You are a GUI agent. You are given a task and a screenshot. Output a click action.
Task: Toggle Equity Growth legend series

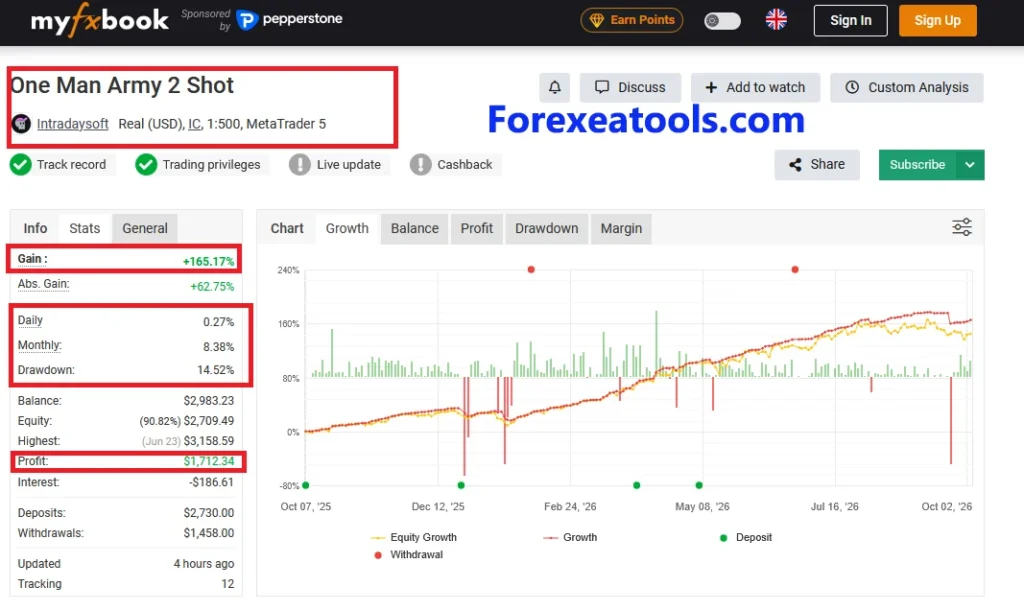(414, 538)
